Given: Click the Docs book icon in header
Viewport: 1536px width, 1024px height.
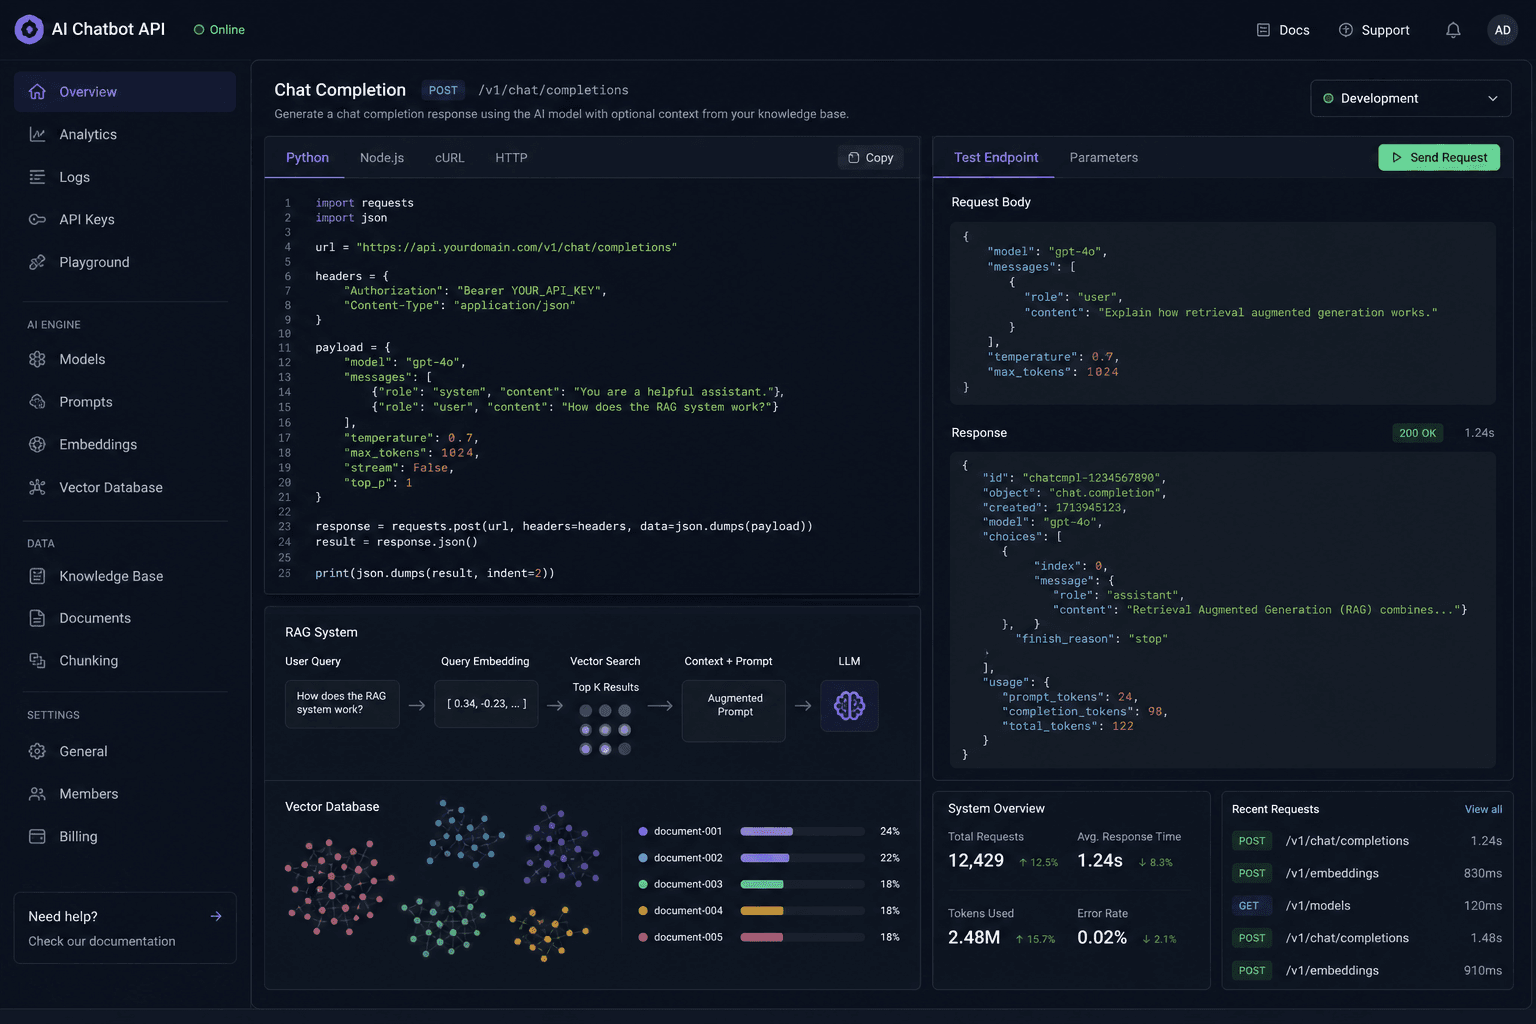Looking at the screenshot, I should (1263, 30).
